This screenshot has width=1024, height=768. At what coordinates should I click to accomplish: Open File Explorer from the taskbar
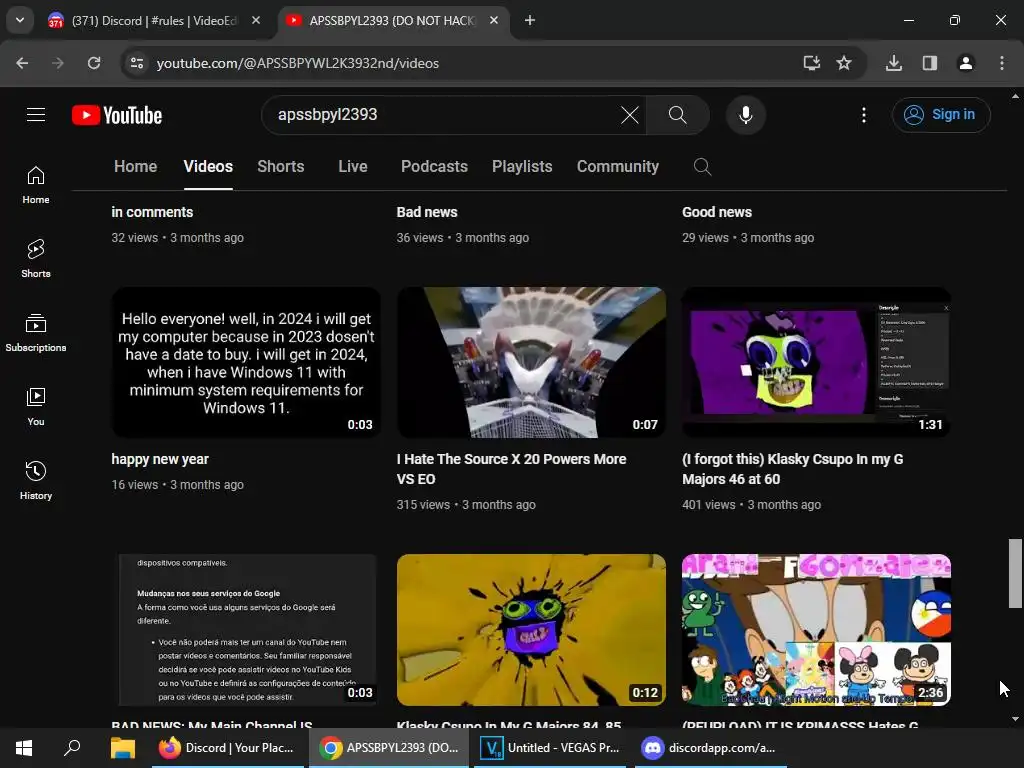(122, 748)
